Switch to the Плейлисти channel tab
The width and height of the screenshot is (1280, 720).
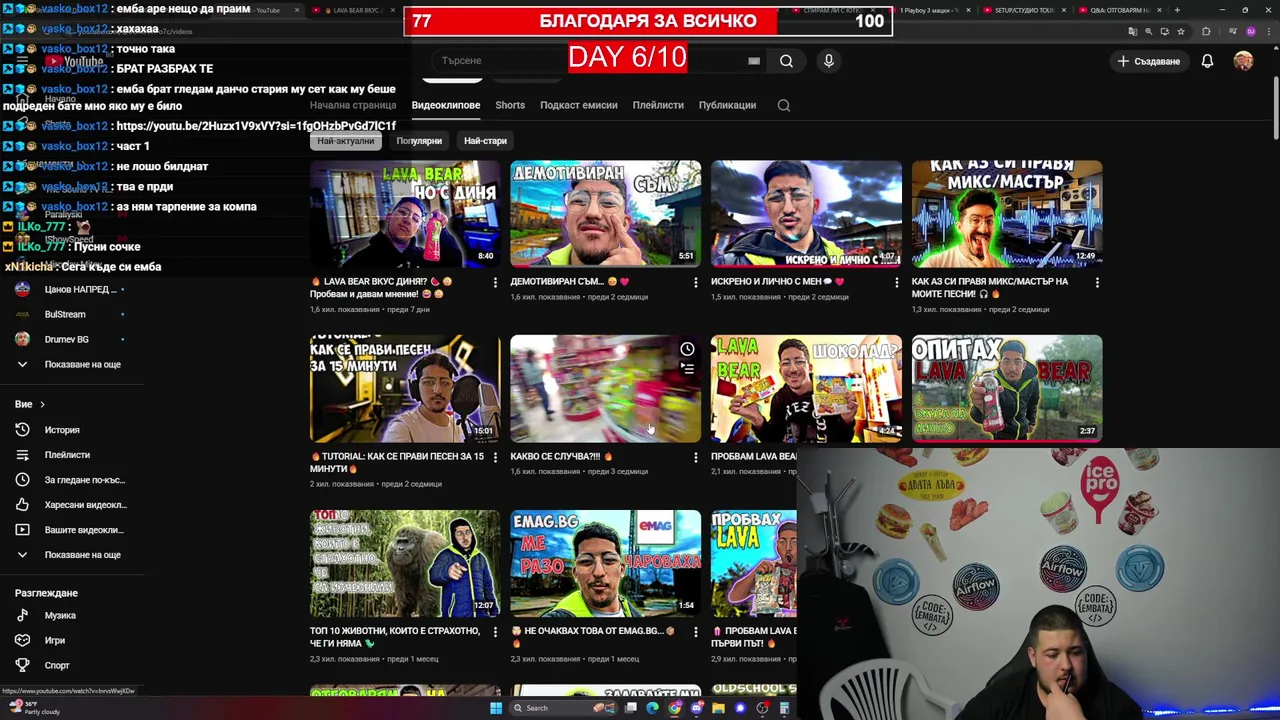(x=658, y=105)
